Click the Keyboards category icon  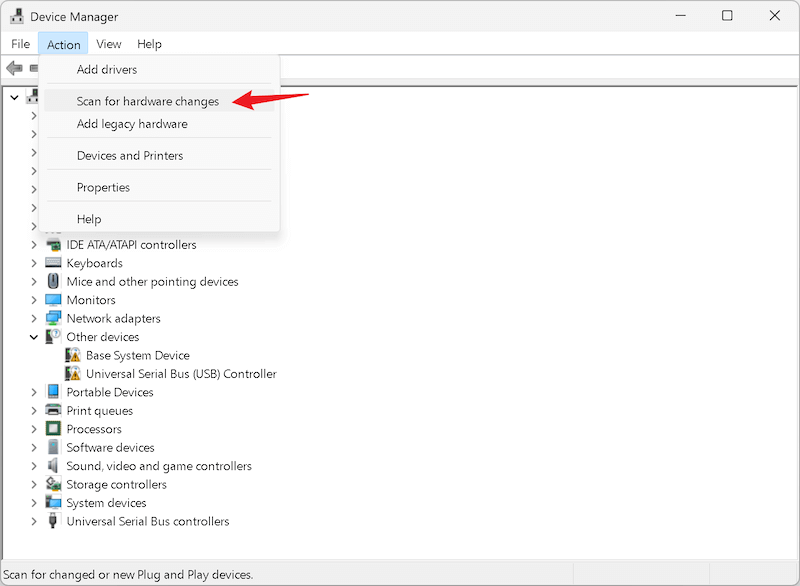[53, 263]
